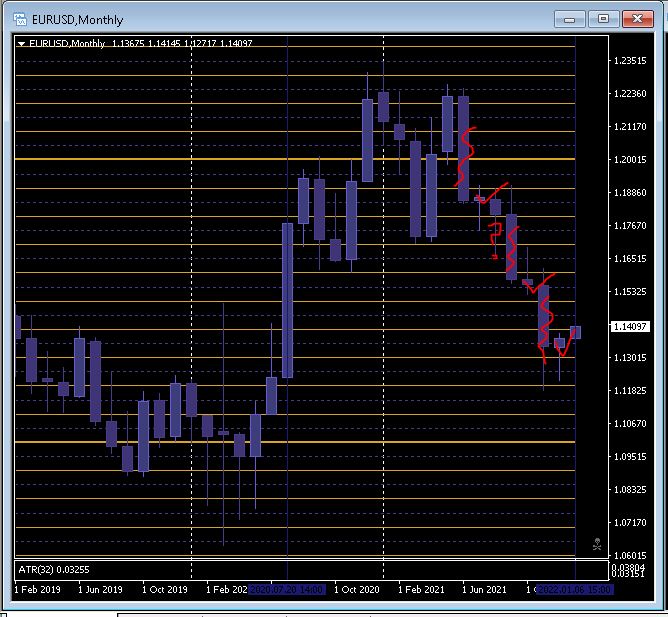The width and height of the screenshot is (668, 617).
Task: Click the 1 Feb 2021 date label
Action: [421, 590]
